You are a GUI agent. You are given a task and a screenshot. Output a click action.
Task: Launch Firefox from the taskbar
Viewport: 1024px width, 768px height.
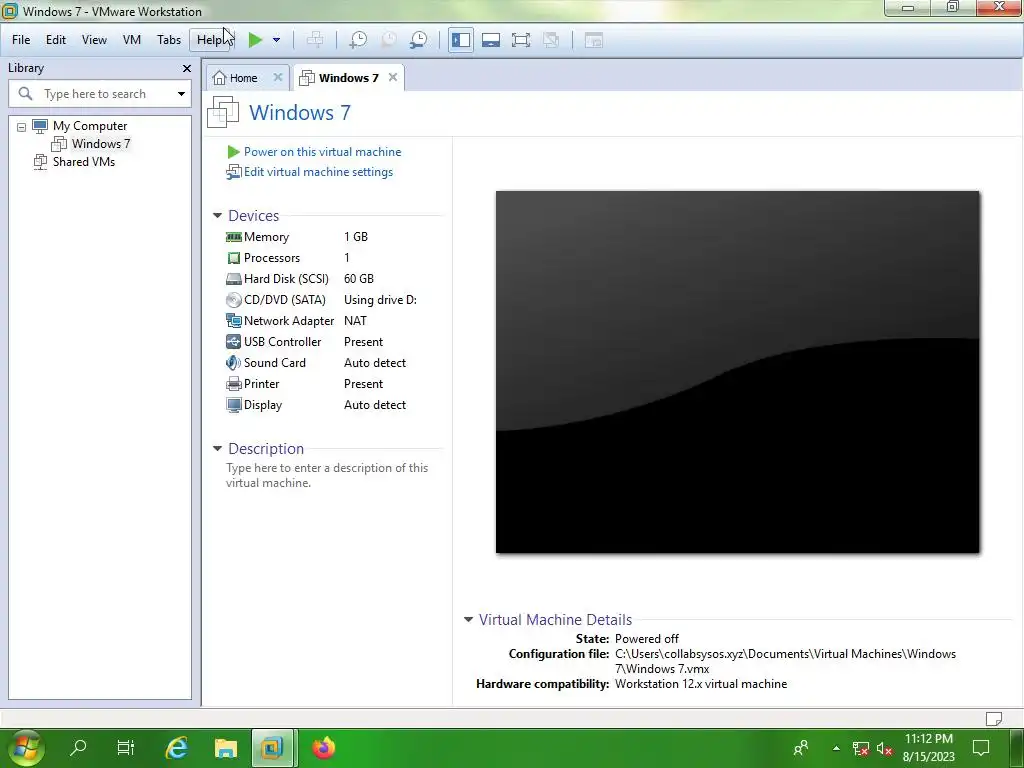[x=323, y=748]
